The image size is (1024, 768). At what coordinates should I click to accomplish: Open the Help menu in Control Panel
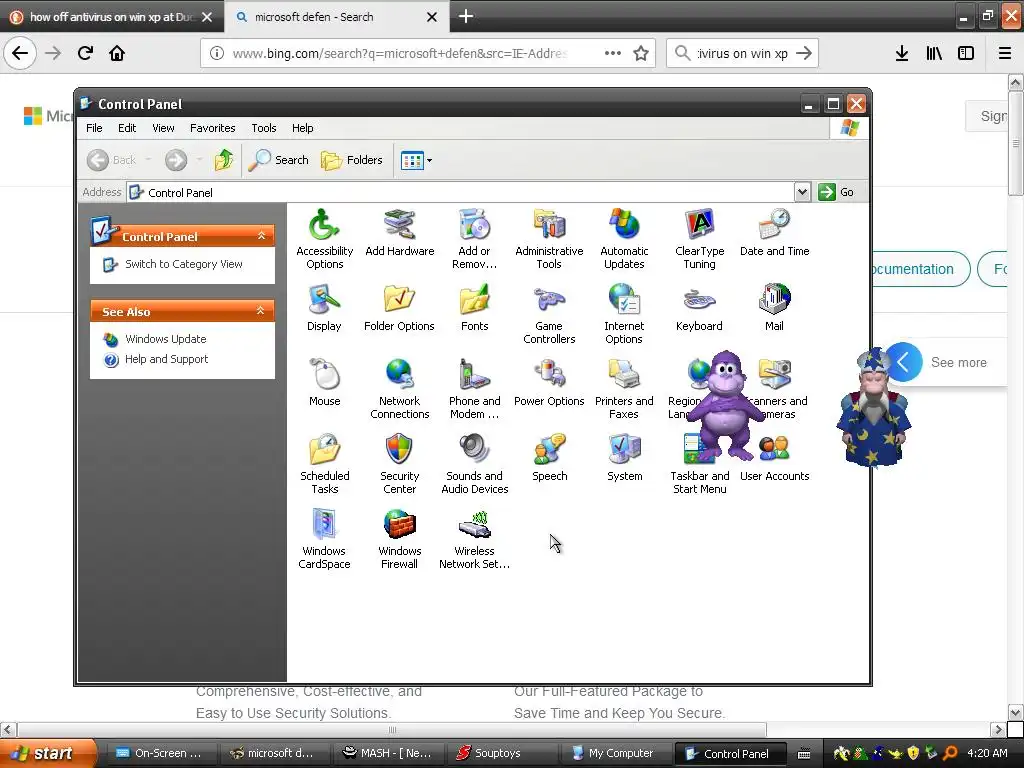302,128
